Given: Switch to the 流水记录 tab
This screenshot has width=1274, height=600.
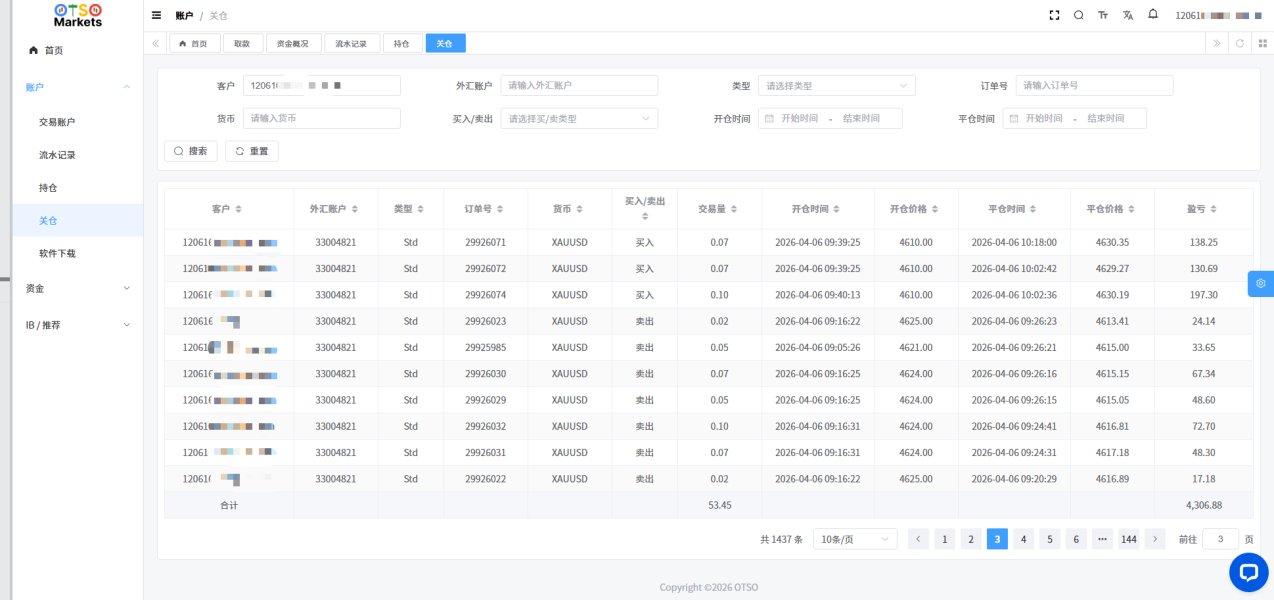Looking at the screenshot, I should 351,44.
